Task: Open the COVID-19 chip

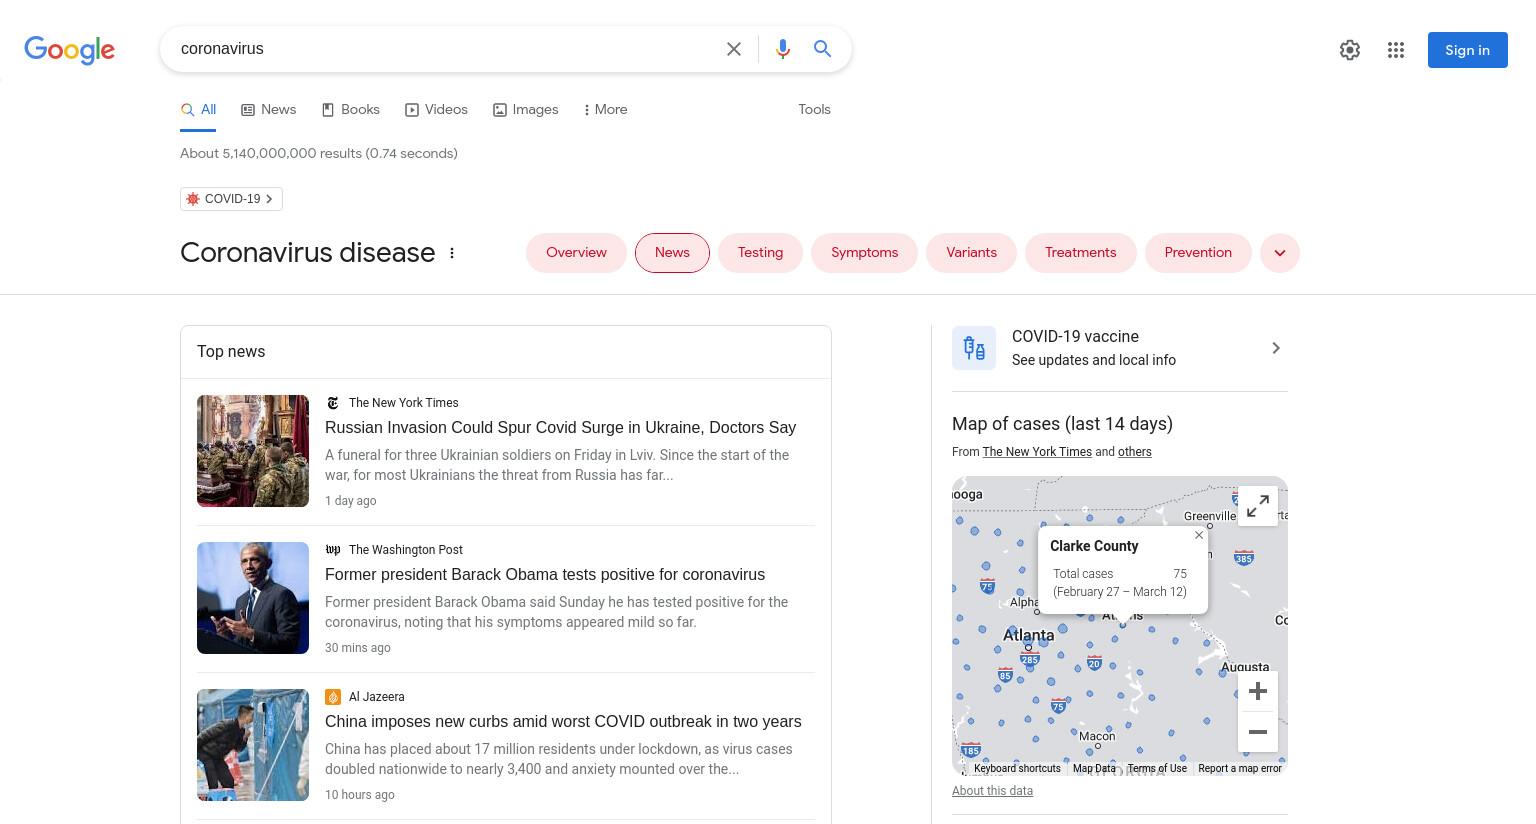Action: pyautogui.click(x=231, y=199)
